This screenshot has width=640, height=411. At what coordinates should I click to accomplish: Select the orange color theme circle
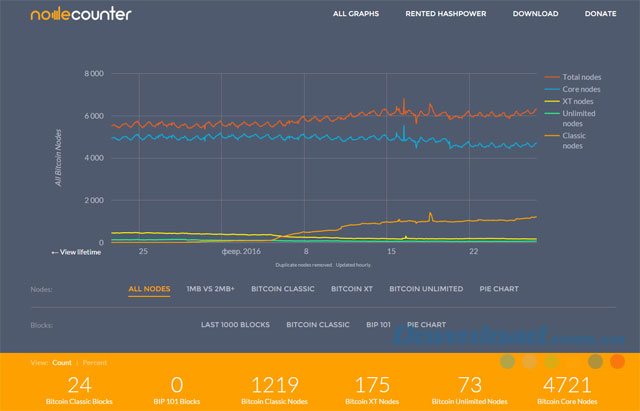point(617,362)
